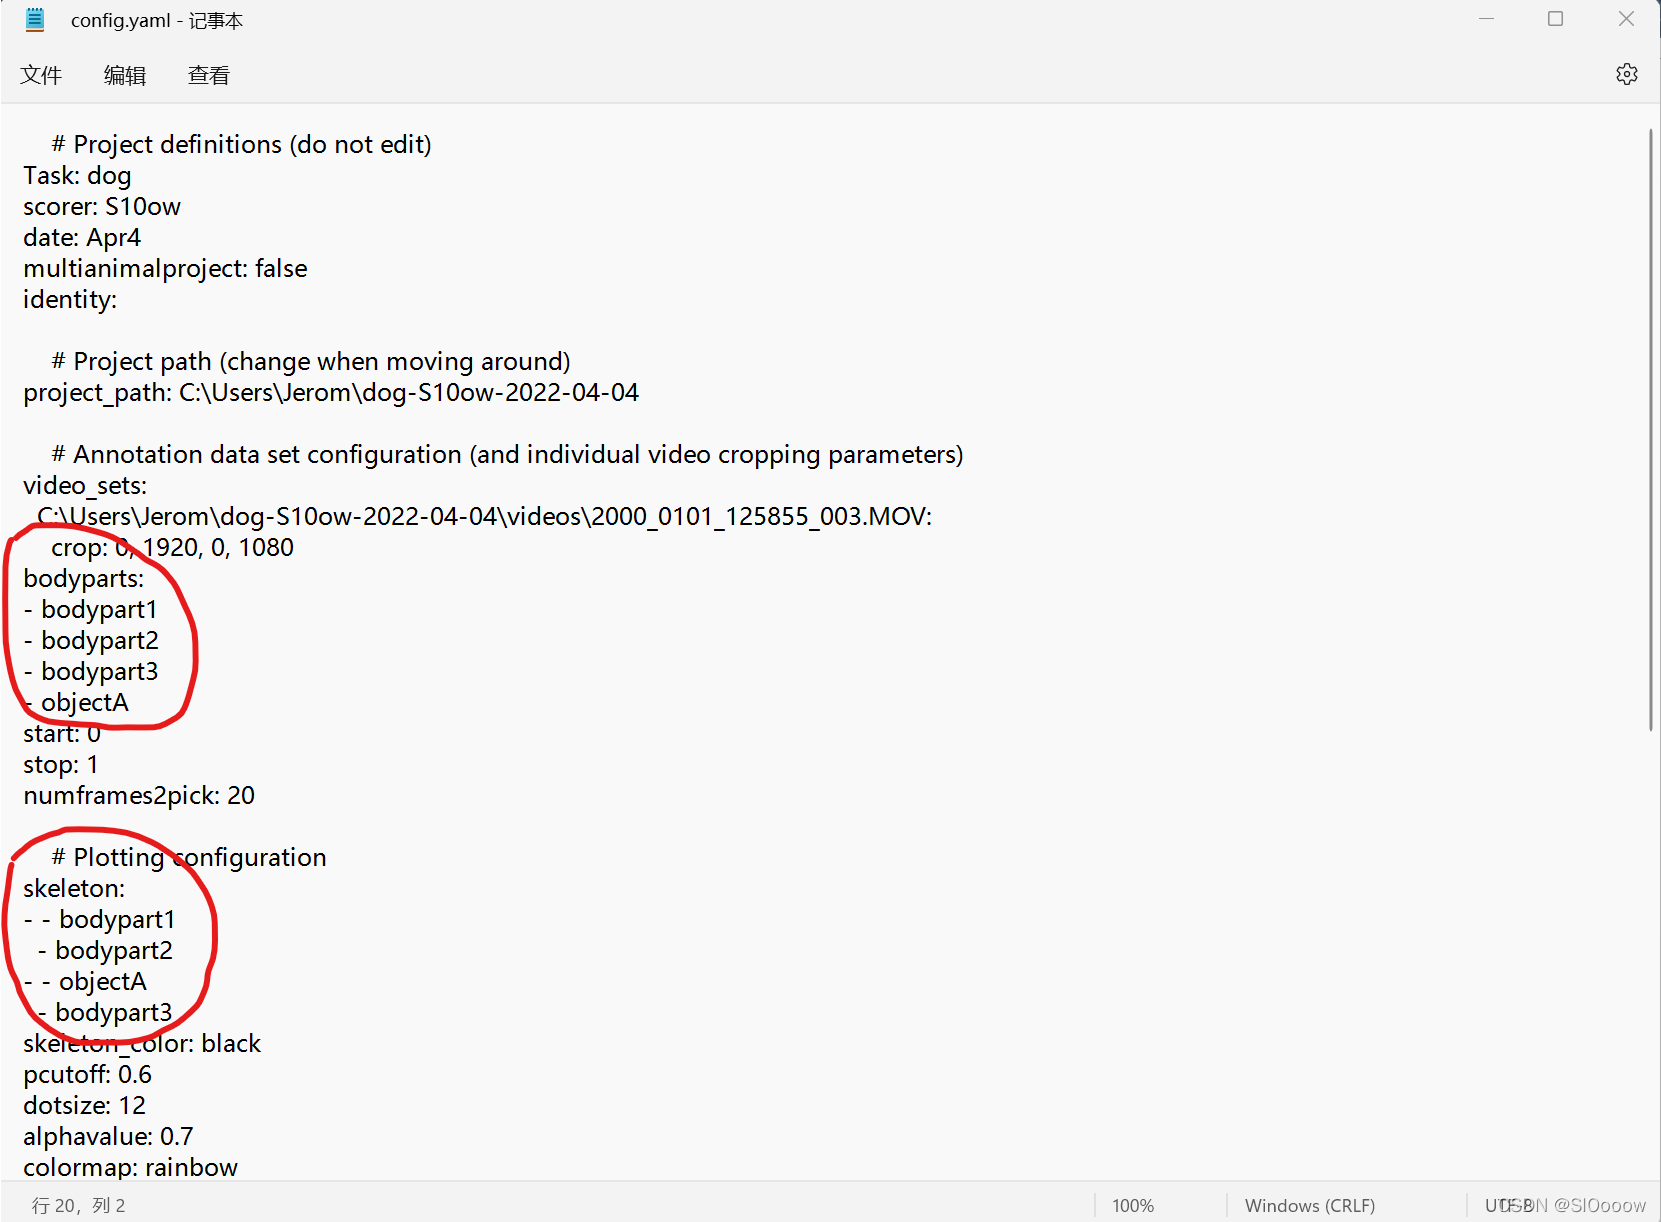1661x1222 pixels.
Task: Click the line and column indicator 行 20
Action: (78, 1205)
